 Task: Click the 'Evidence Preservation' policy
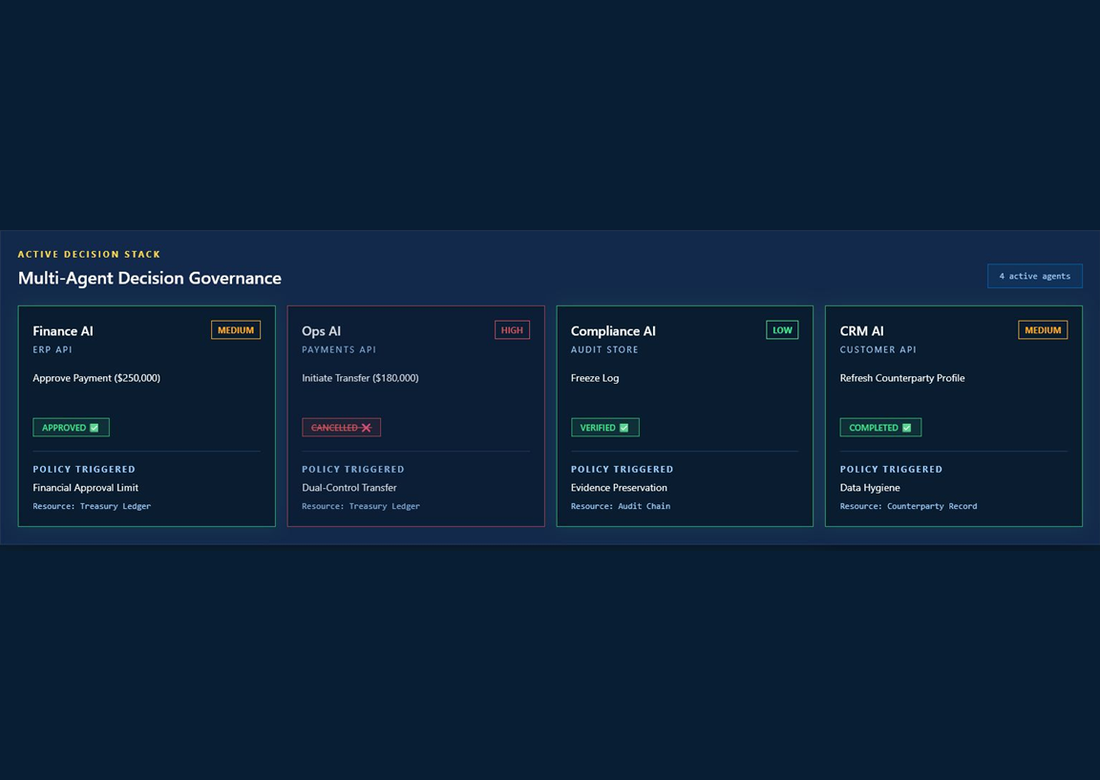[x=619, y=488]
